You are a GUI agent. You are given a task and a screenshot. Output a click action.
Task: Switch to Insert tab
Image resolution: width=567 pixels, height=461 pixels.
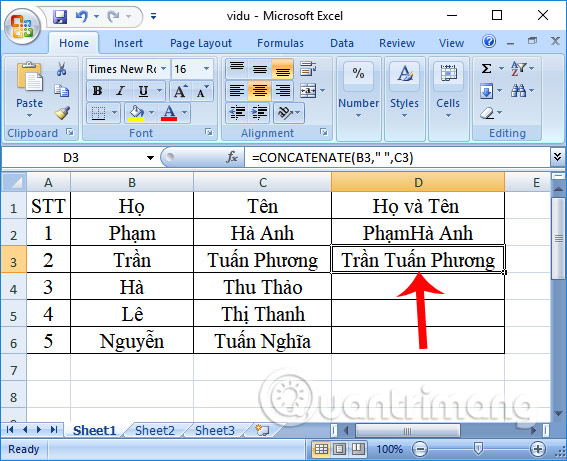[128, 43]
